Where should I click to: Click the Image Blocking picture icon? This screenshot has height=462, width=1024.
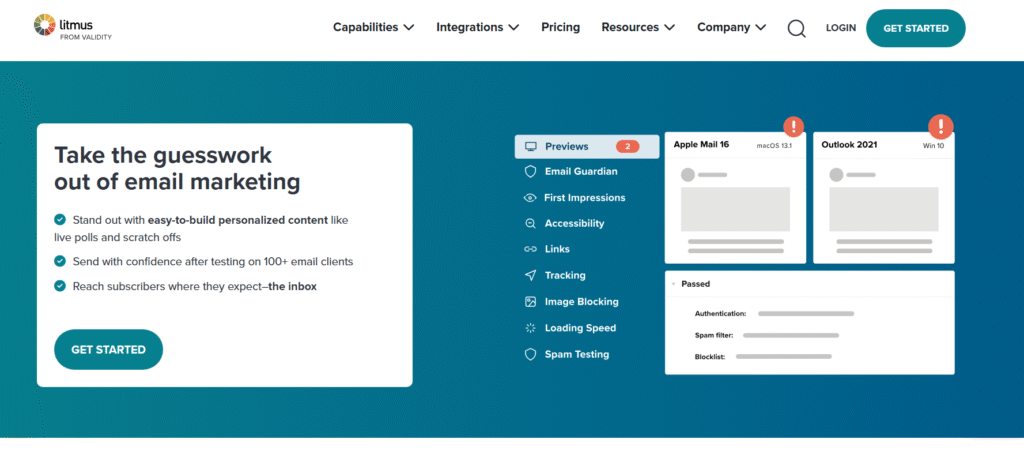tap(531, 302)
